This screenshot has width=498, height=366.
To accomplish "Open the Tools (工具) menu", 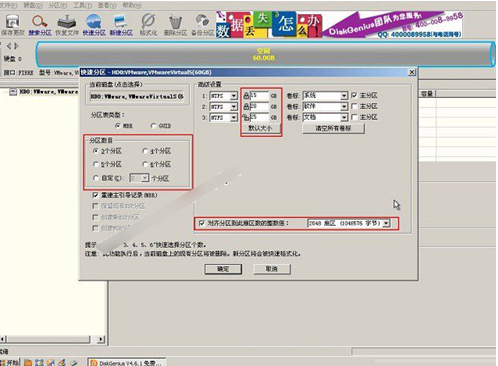I will 82,5.
